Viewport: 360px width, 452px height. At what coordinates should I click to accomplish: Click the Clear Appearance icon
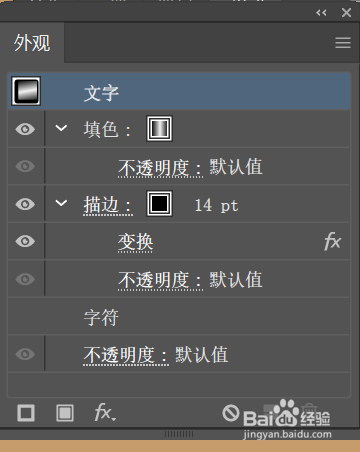[231, 413]
